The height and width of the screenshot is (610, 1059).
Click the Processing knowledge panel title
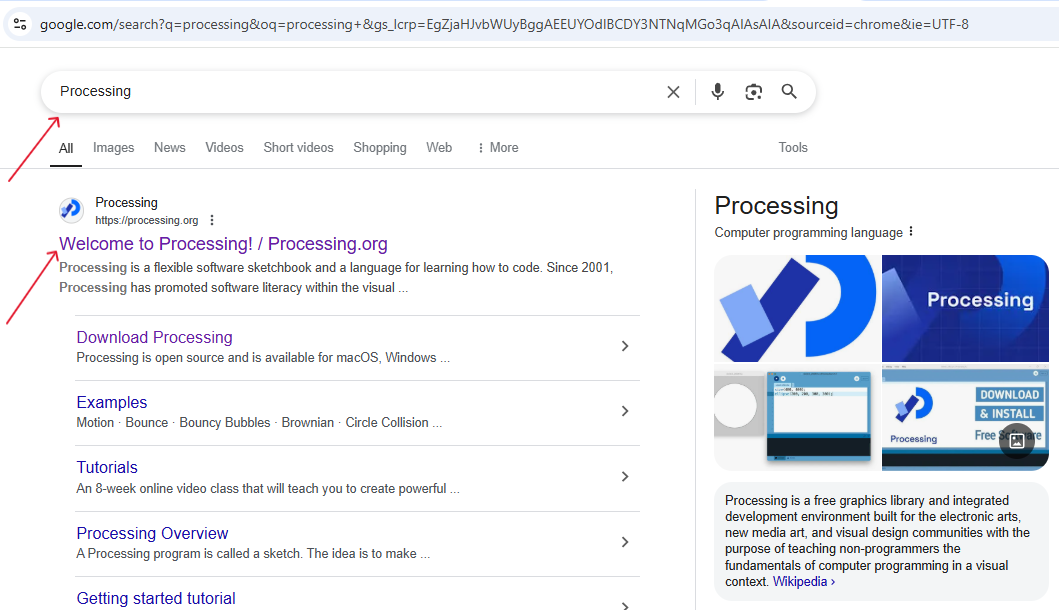pyautogui.click(x=776, y=206)
